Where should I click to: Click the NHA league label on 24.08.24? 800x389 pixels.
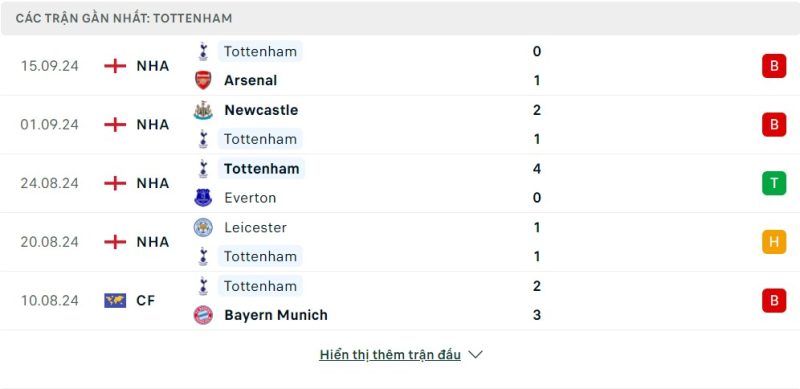(x=153, y=183)
